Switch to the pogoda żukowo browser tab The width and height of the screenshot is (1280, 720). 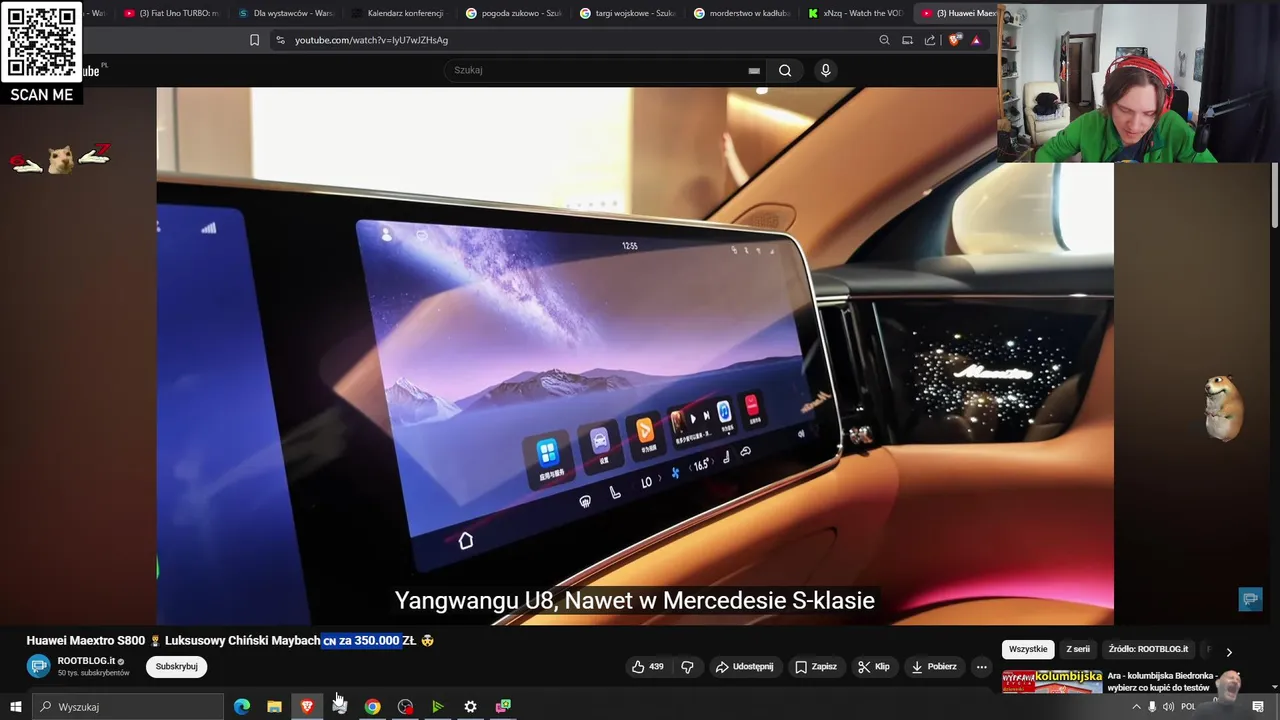[x=513, y=13]
